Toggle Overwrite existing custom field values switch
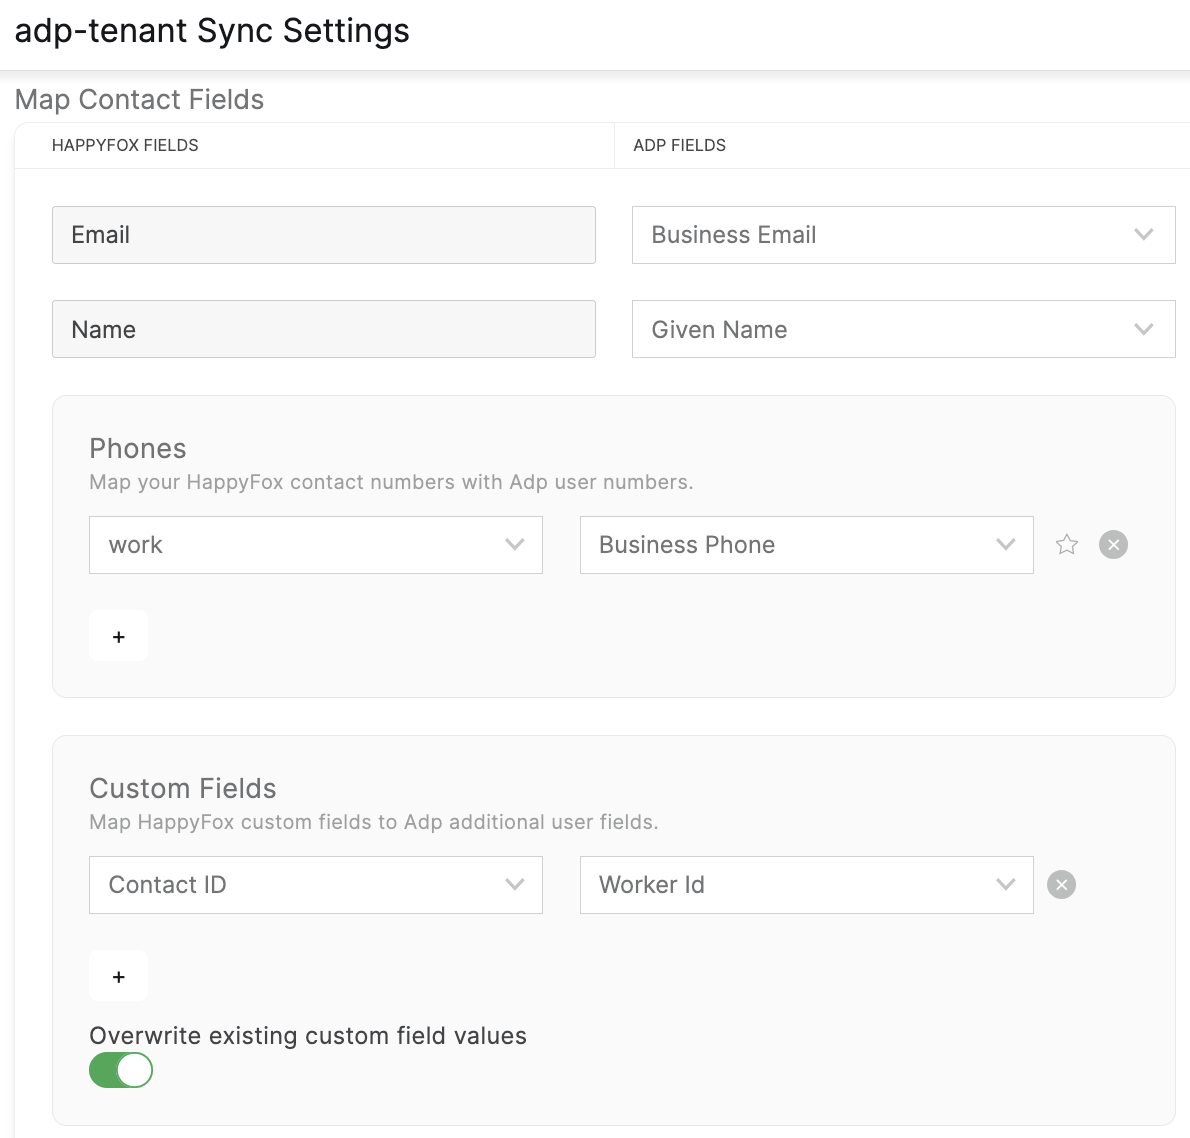 tap(121, 1070)
